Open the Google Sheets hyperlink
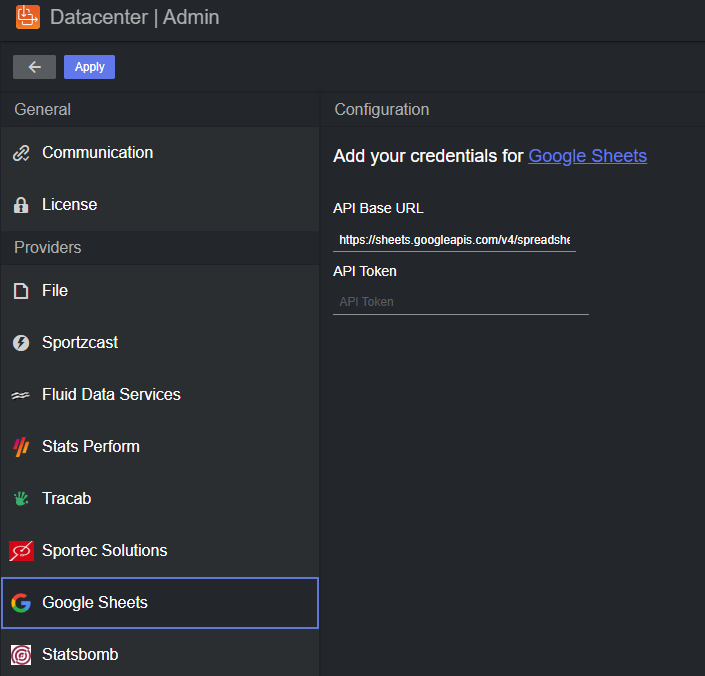Screen dimensions: 705x676 (587, 156)
